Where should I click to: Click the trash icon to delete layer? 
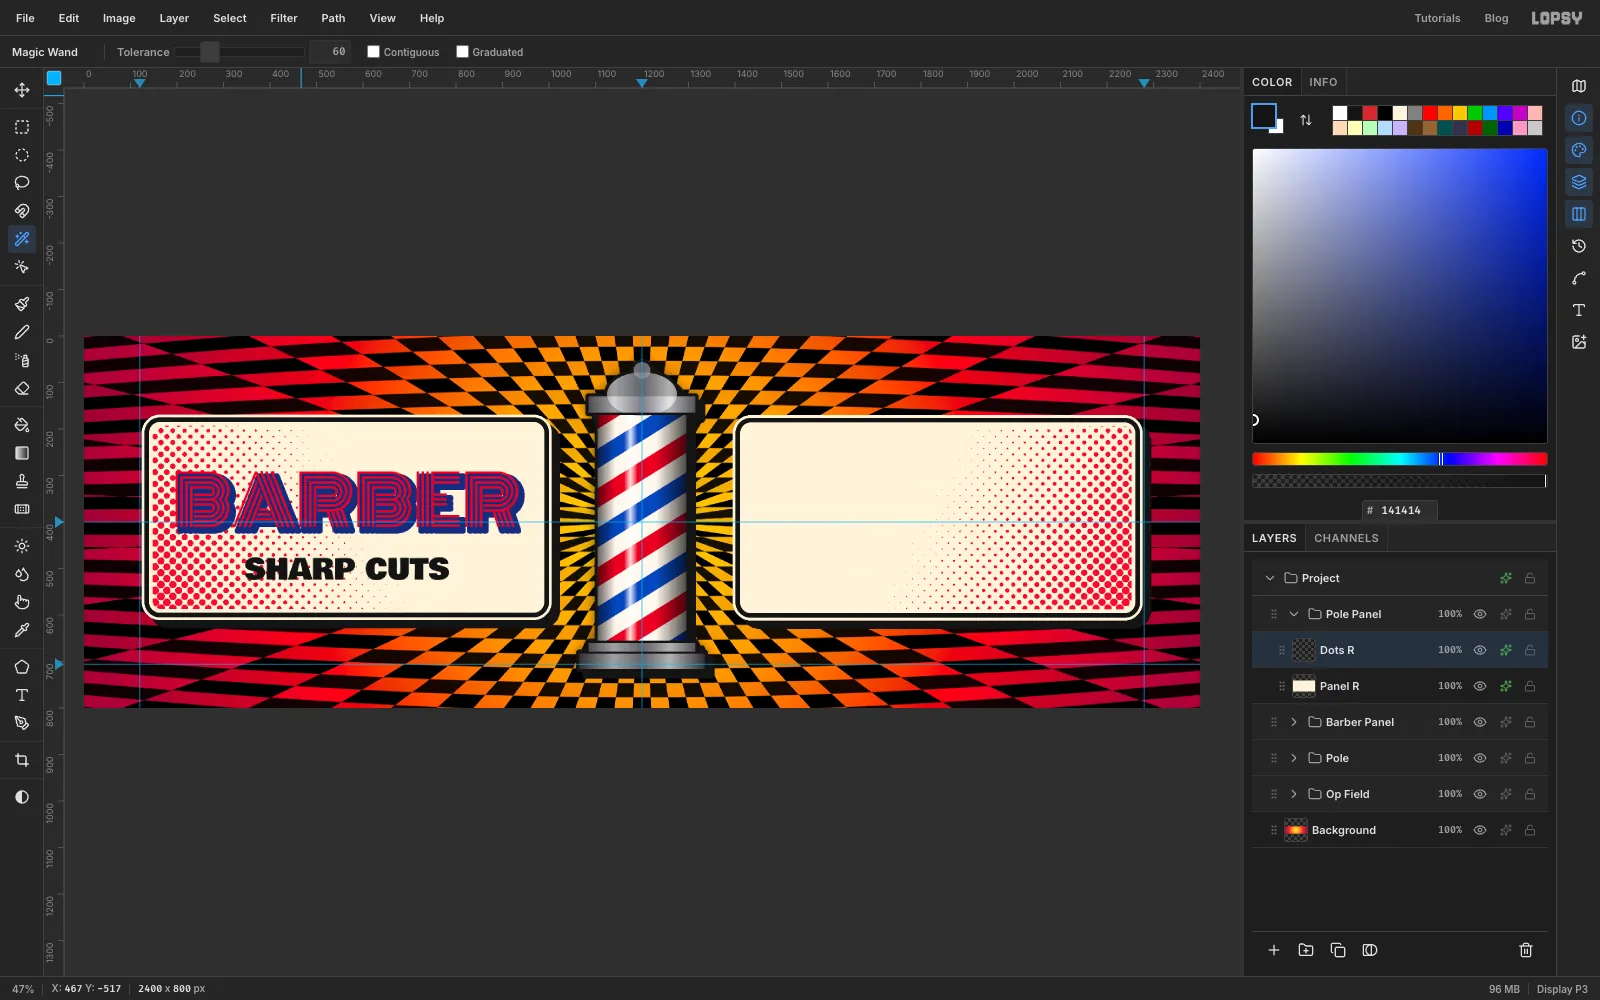[1526, 950]
